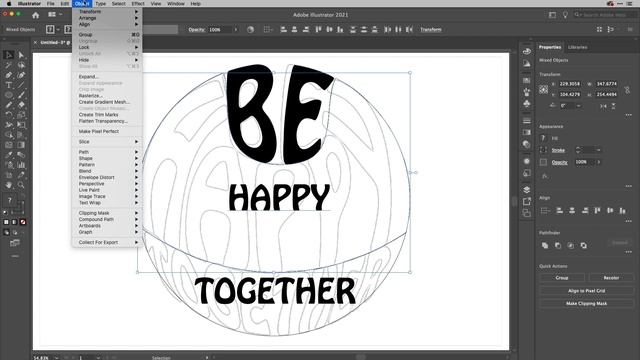
Task: Click flip horizontally in Transform section
Action: (603, 106)
